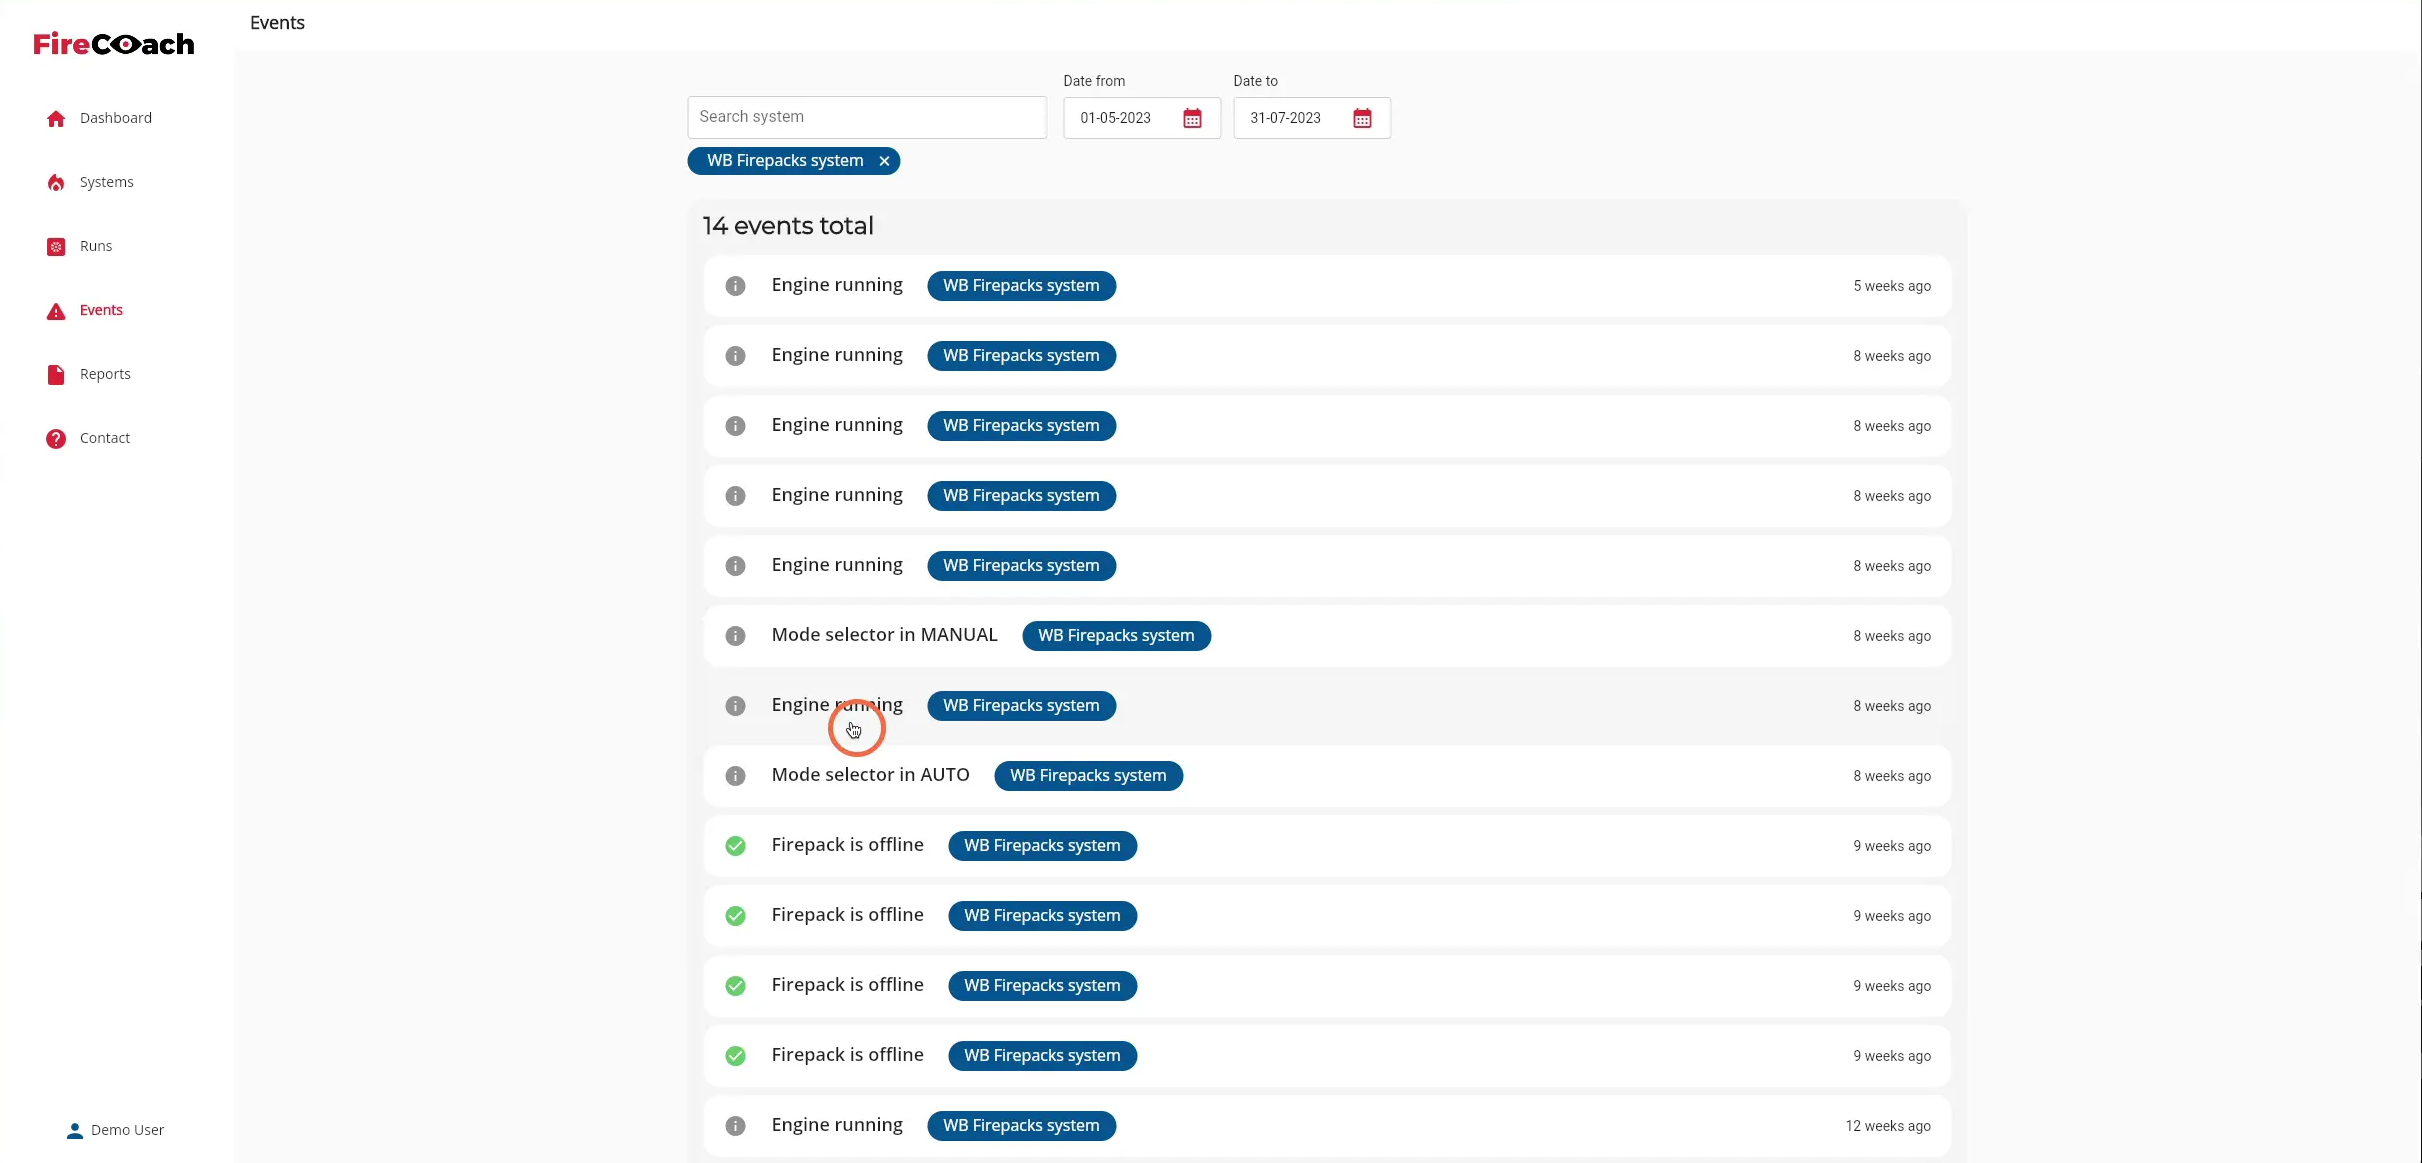Select Events in the sidebar
Screen dimensions: 2422x1163
pyautogui.click(x=101, y=310)
